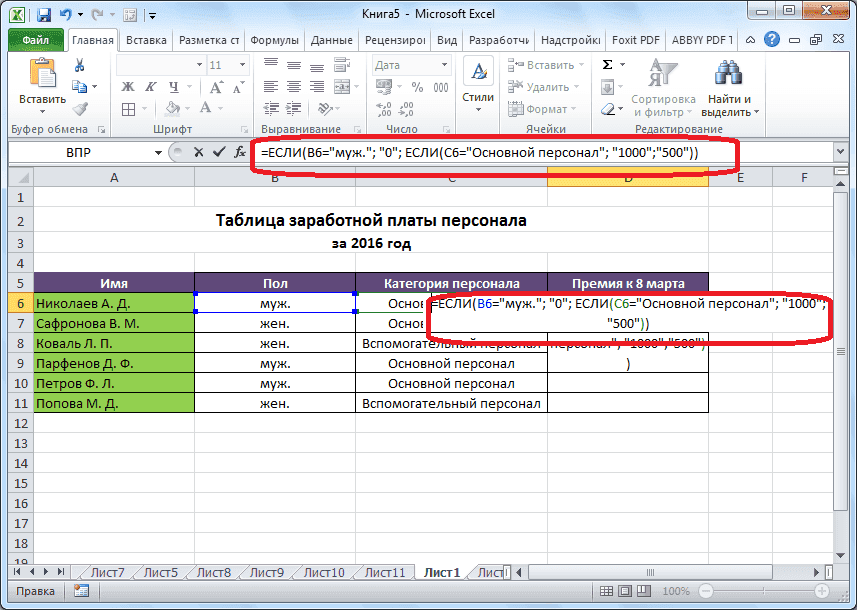This screenshot has height=610, width=857.
Task: Open the Name Box dropdown showing ВПР
Action: 158,153
